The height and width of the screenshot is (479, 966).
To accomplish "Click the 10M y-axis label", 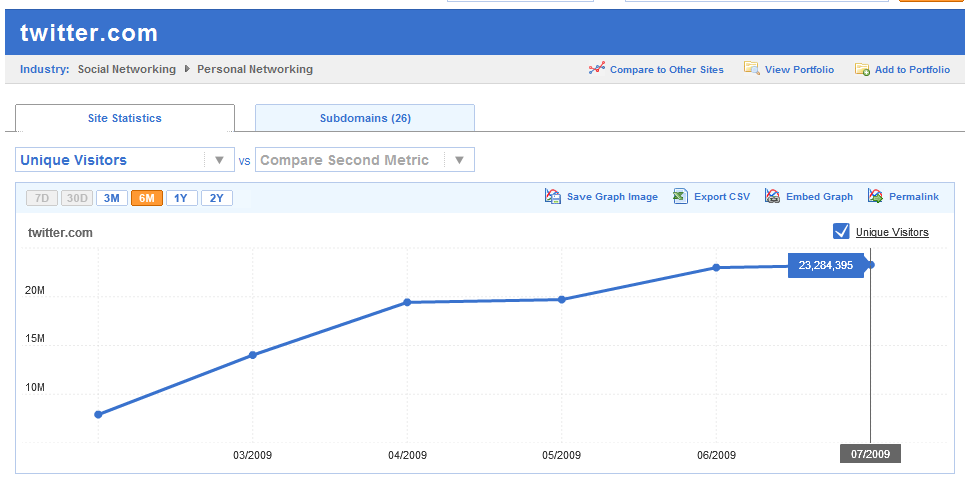I will pos(35,387).
